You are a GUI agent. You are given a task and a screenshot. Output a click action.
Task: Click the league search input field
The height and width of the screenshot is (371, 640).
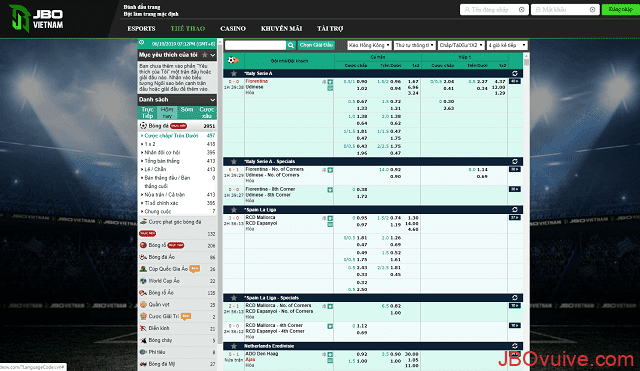click(256, 45)
